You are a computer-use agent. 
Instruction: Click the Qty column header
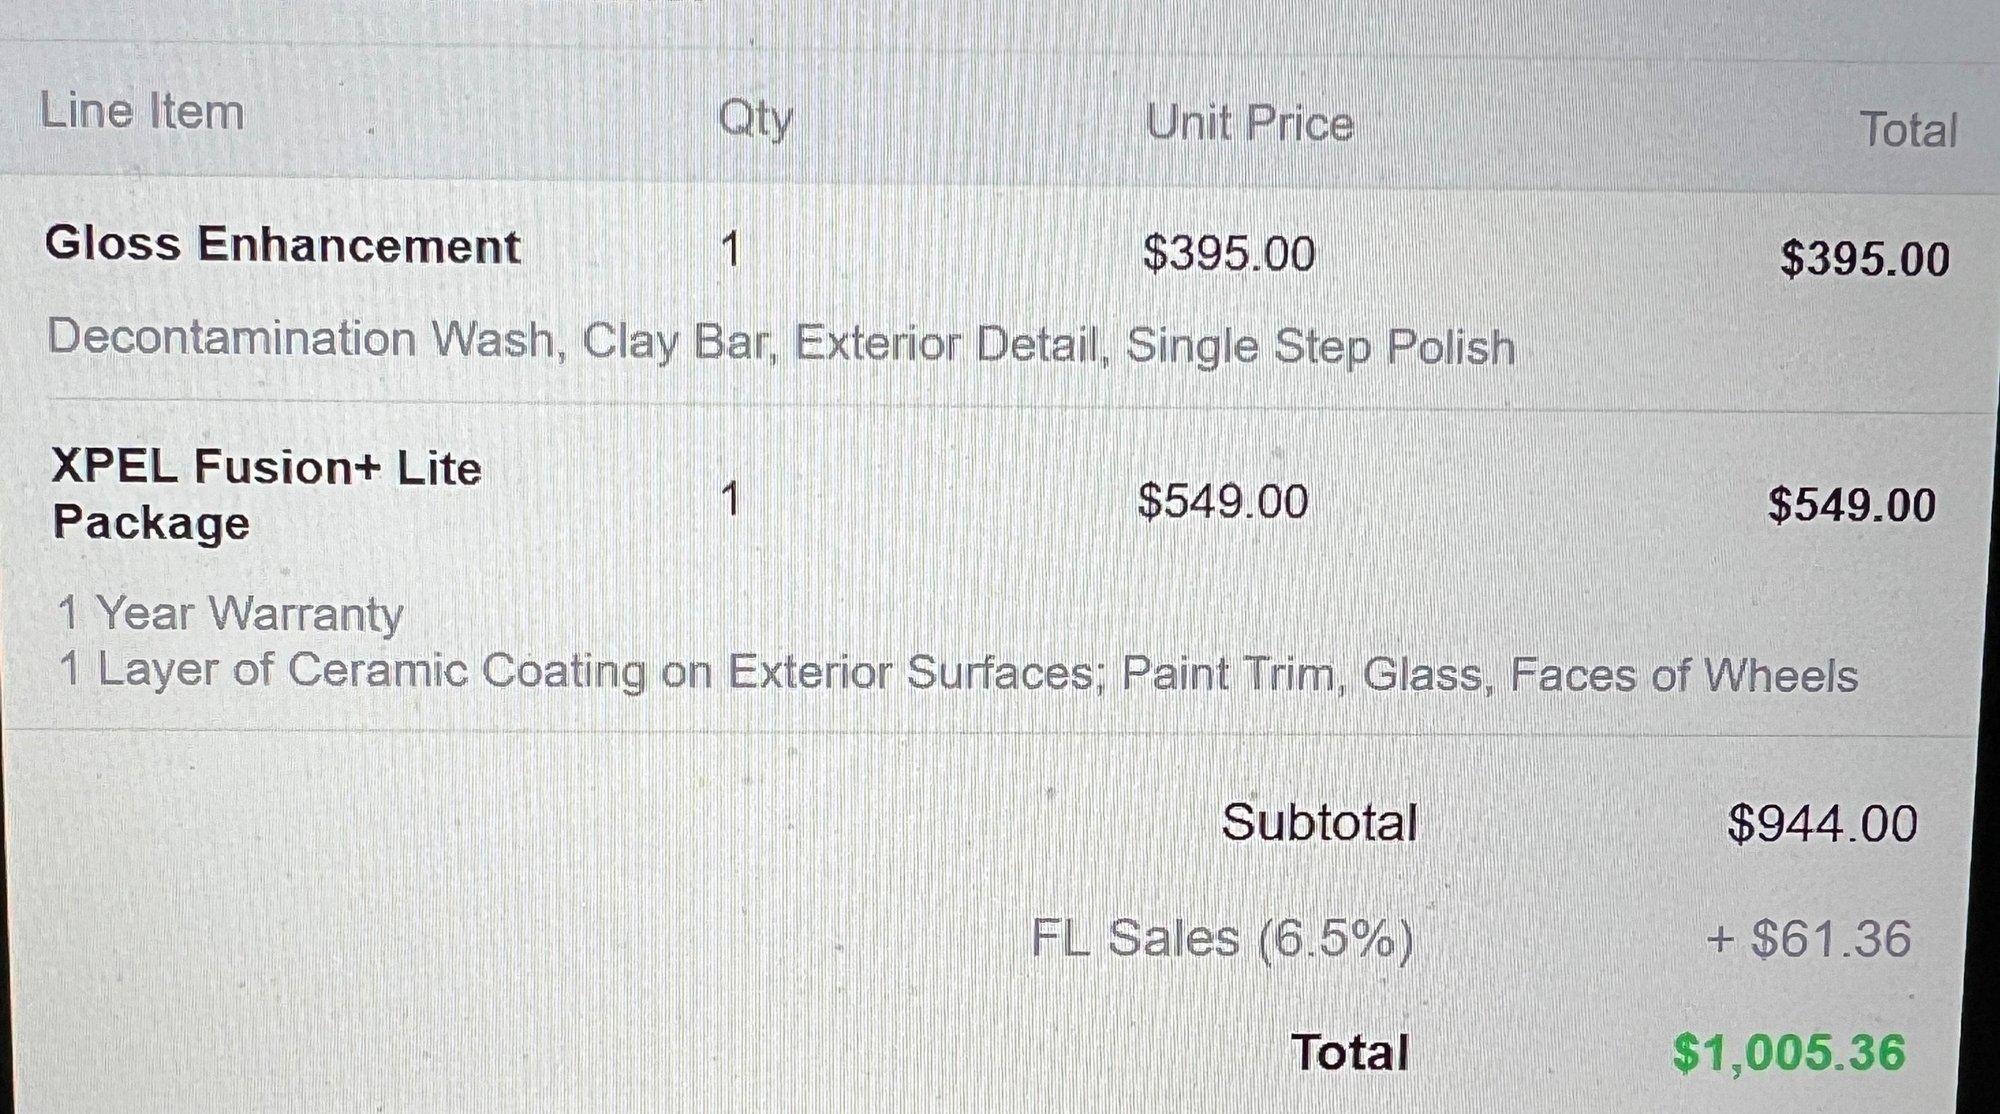755,120
